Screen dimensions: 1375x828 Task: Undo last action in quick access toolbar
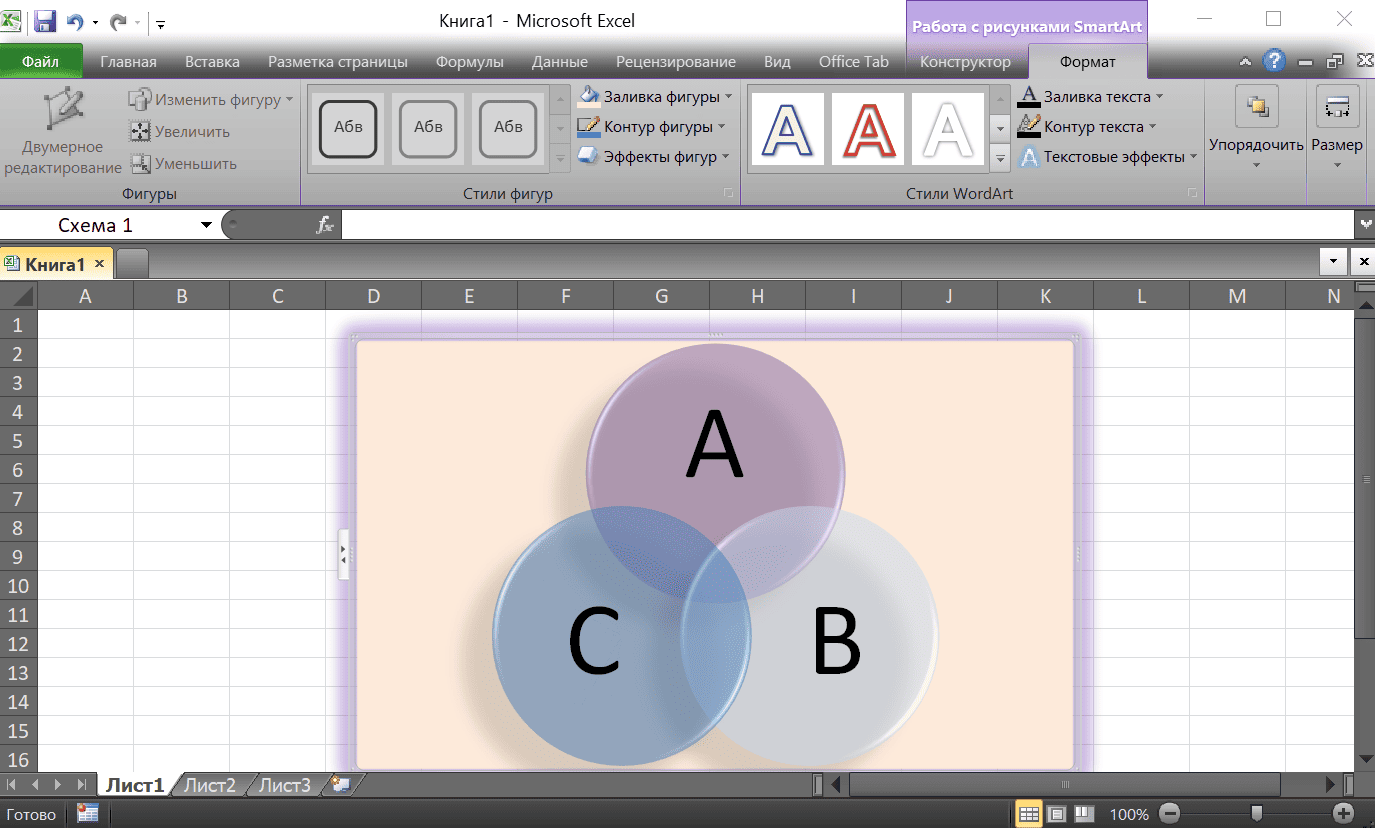(75, 21)
